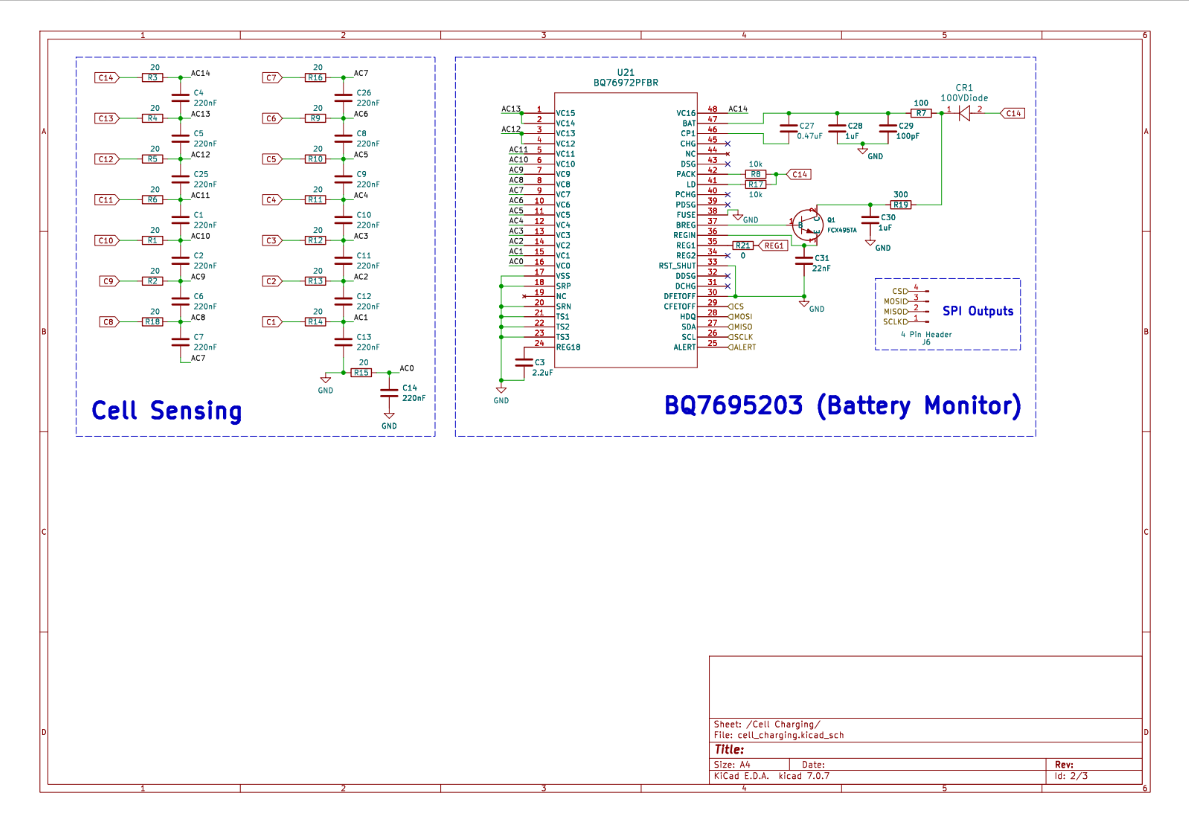Click the 'Size: A4' field

pyautogui.click(x=732, y=765)
